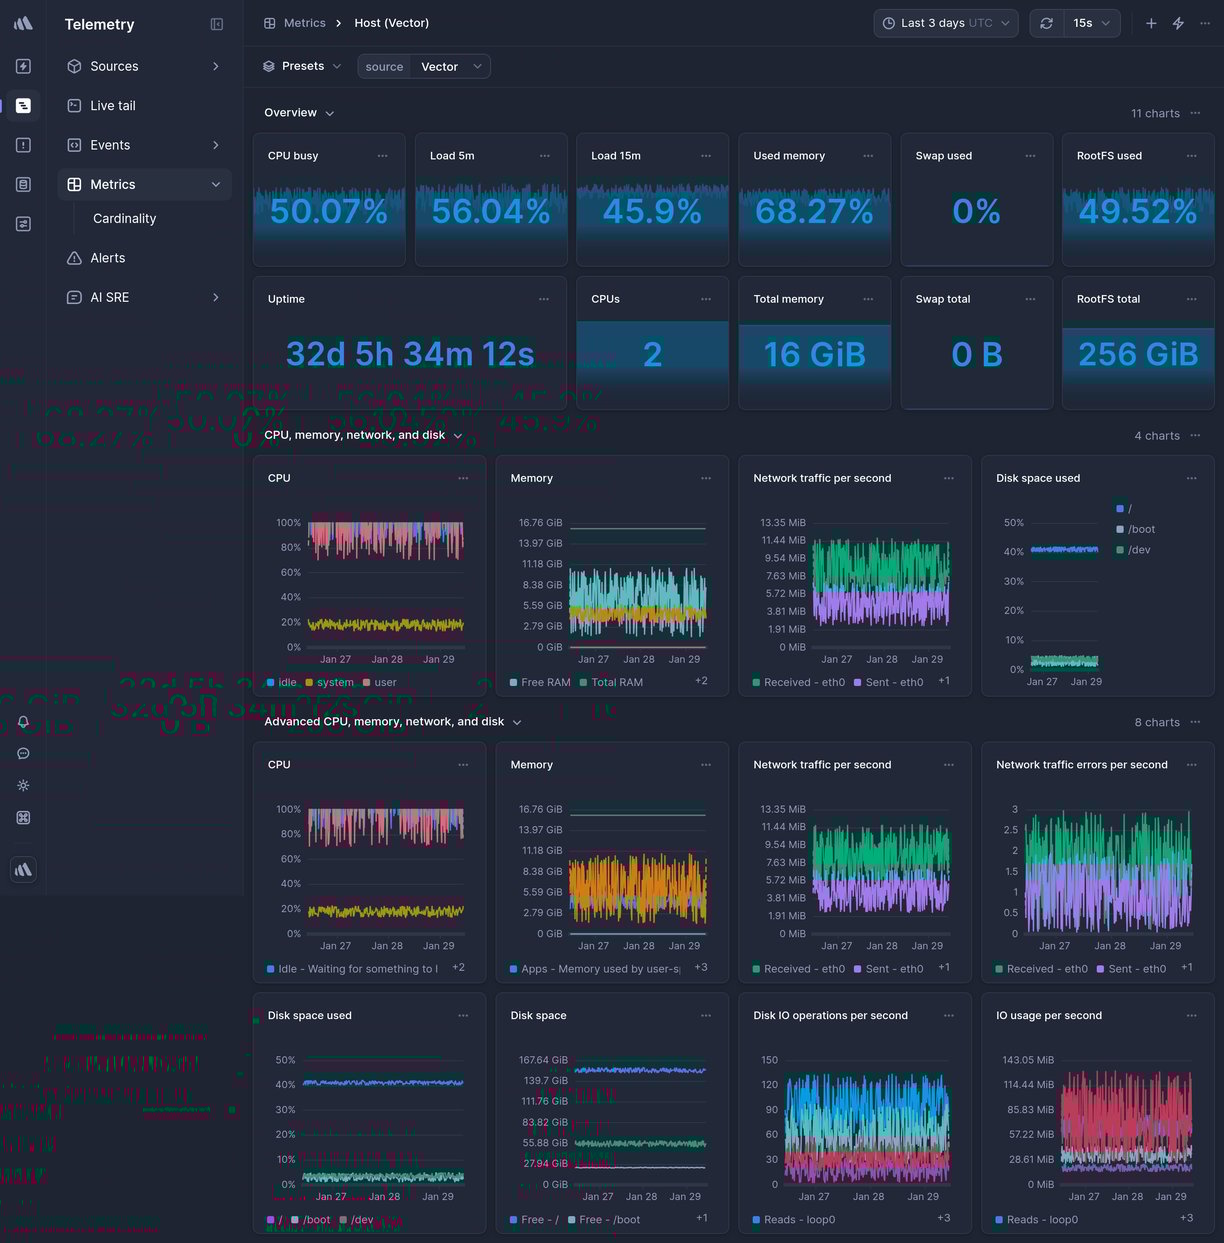1224x1243 pixels.
Task: Click the notifications bell icon
Action: click(23, 721)
